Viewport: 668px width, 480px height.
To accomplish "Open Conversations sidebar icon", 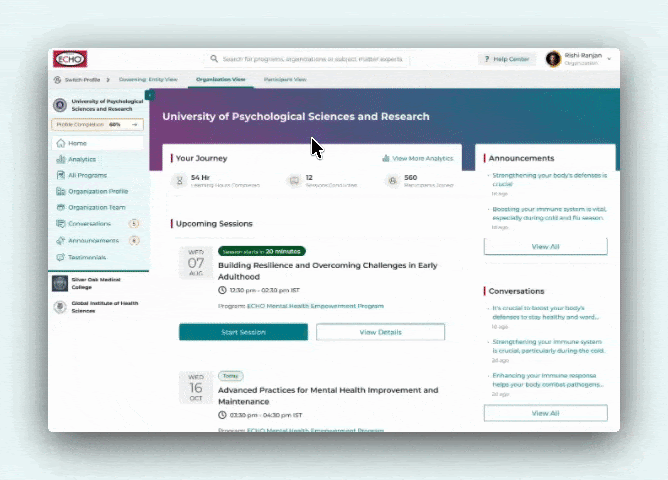I will [x=60, y=224].
